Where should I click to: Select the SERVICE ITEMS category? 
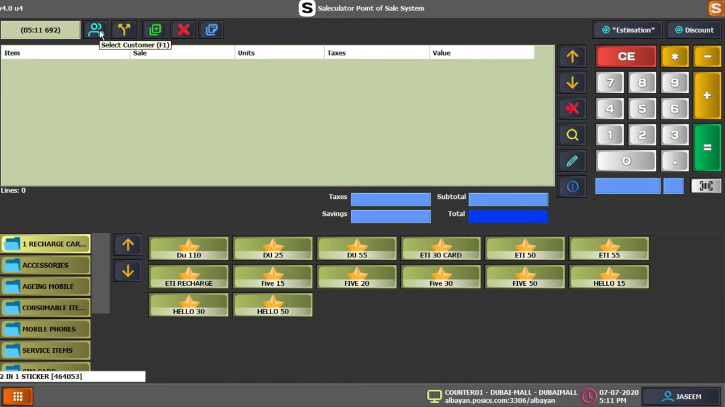[45, 350]
